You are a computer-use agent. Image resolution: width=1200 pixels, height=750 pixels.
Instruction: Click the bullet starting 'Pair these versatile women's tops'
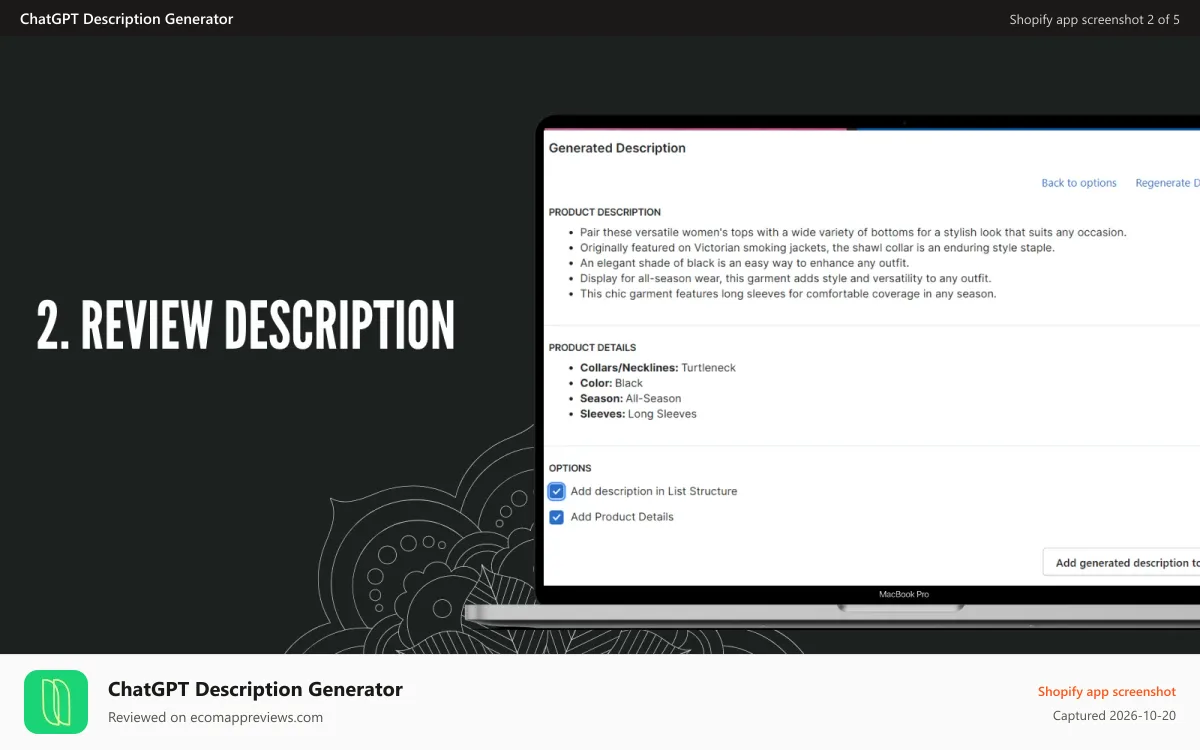pyautogui.click(x=853, y=232)
